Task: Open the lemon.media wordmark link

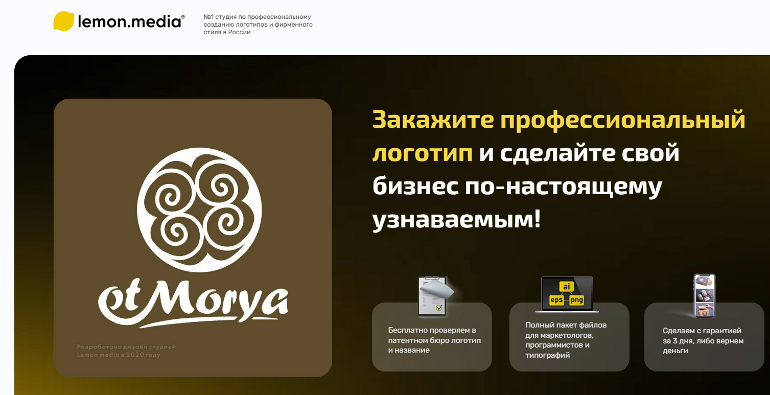Action: pyautogui.click(x=131, y=22)
